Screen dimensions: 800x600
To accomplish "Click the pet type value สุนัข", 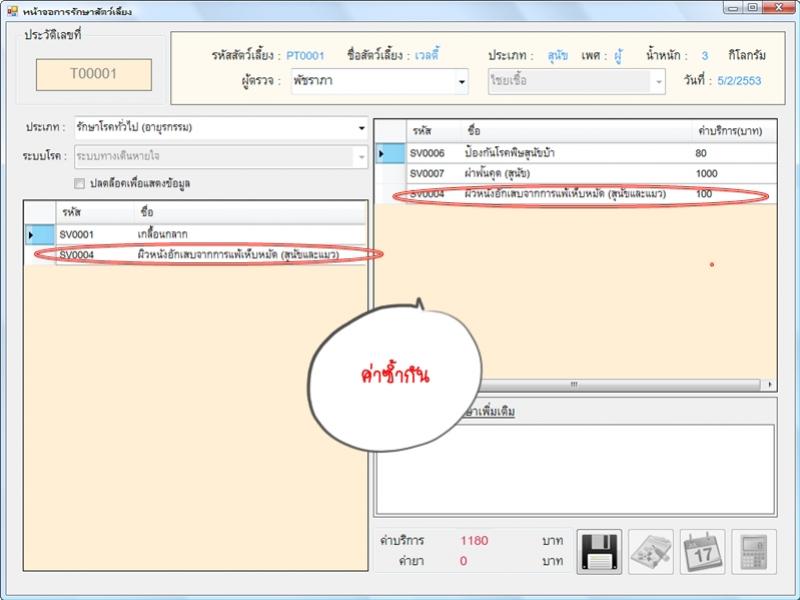I will coord(558,56).
